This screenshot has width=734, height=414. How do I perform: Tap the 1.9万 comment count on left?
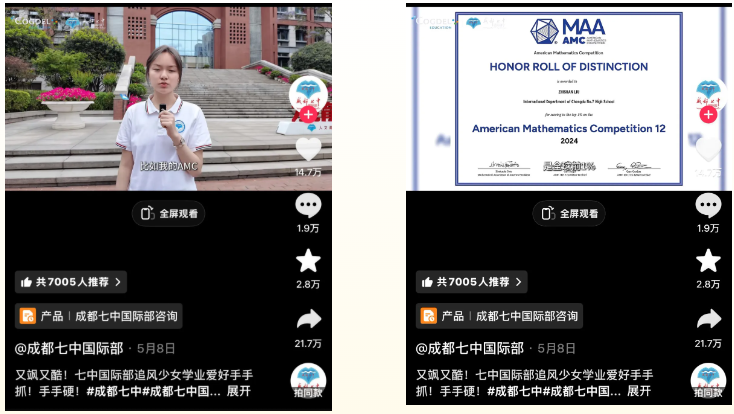[308, 229]
